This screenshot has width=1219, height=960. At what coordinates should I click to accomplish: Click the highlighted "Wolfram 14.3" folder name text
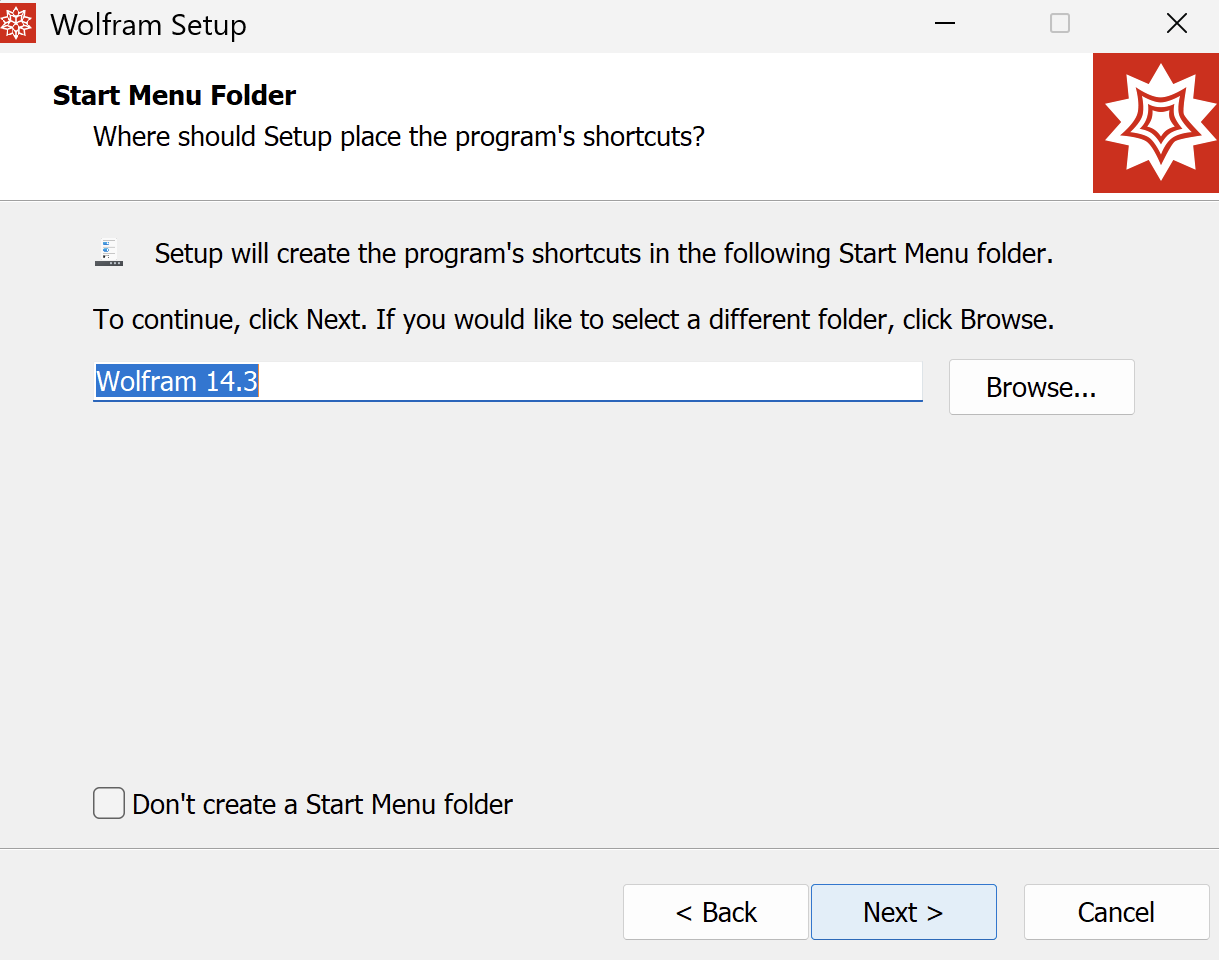pos(177,382)
